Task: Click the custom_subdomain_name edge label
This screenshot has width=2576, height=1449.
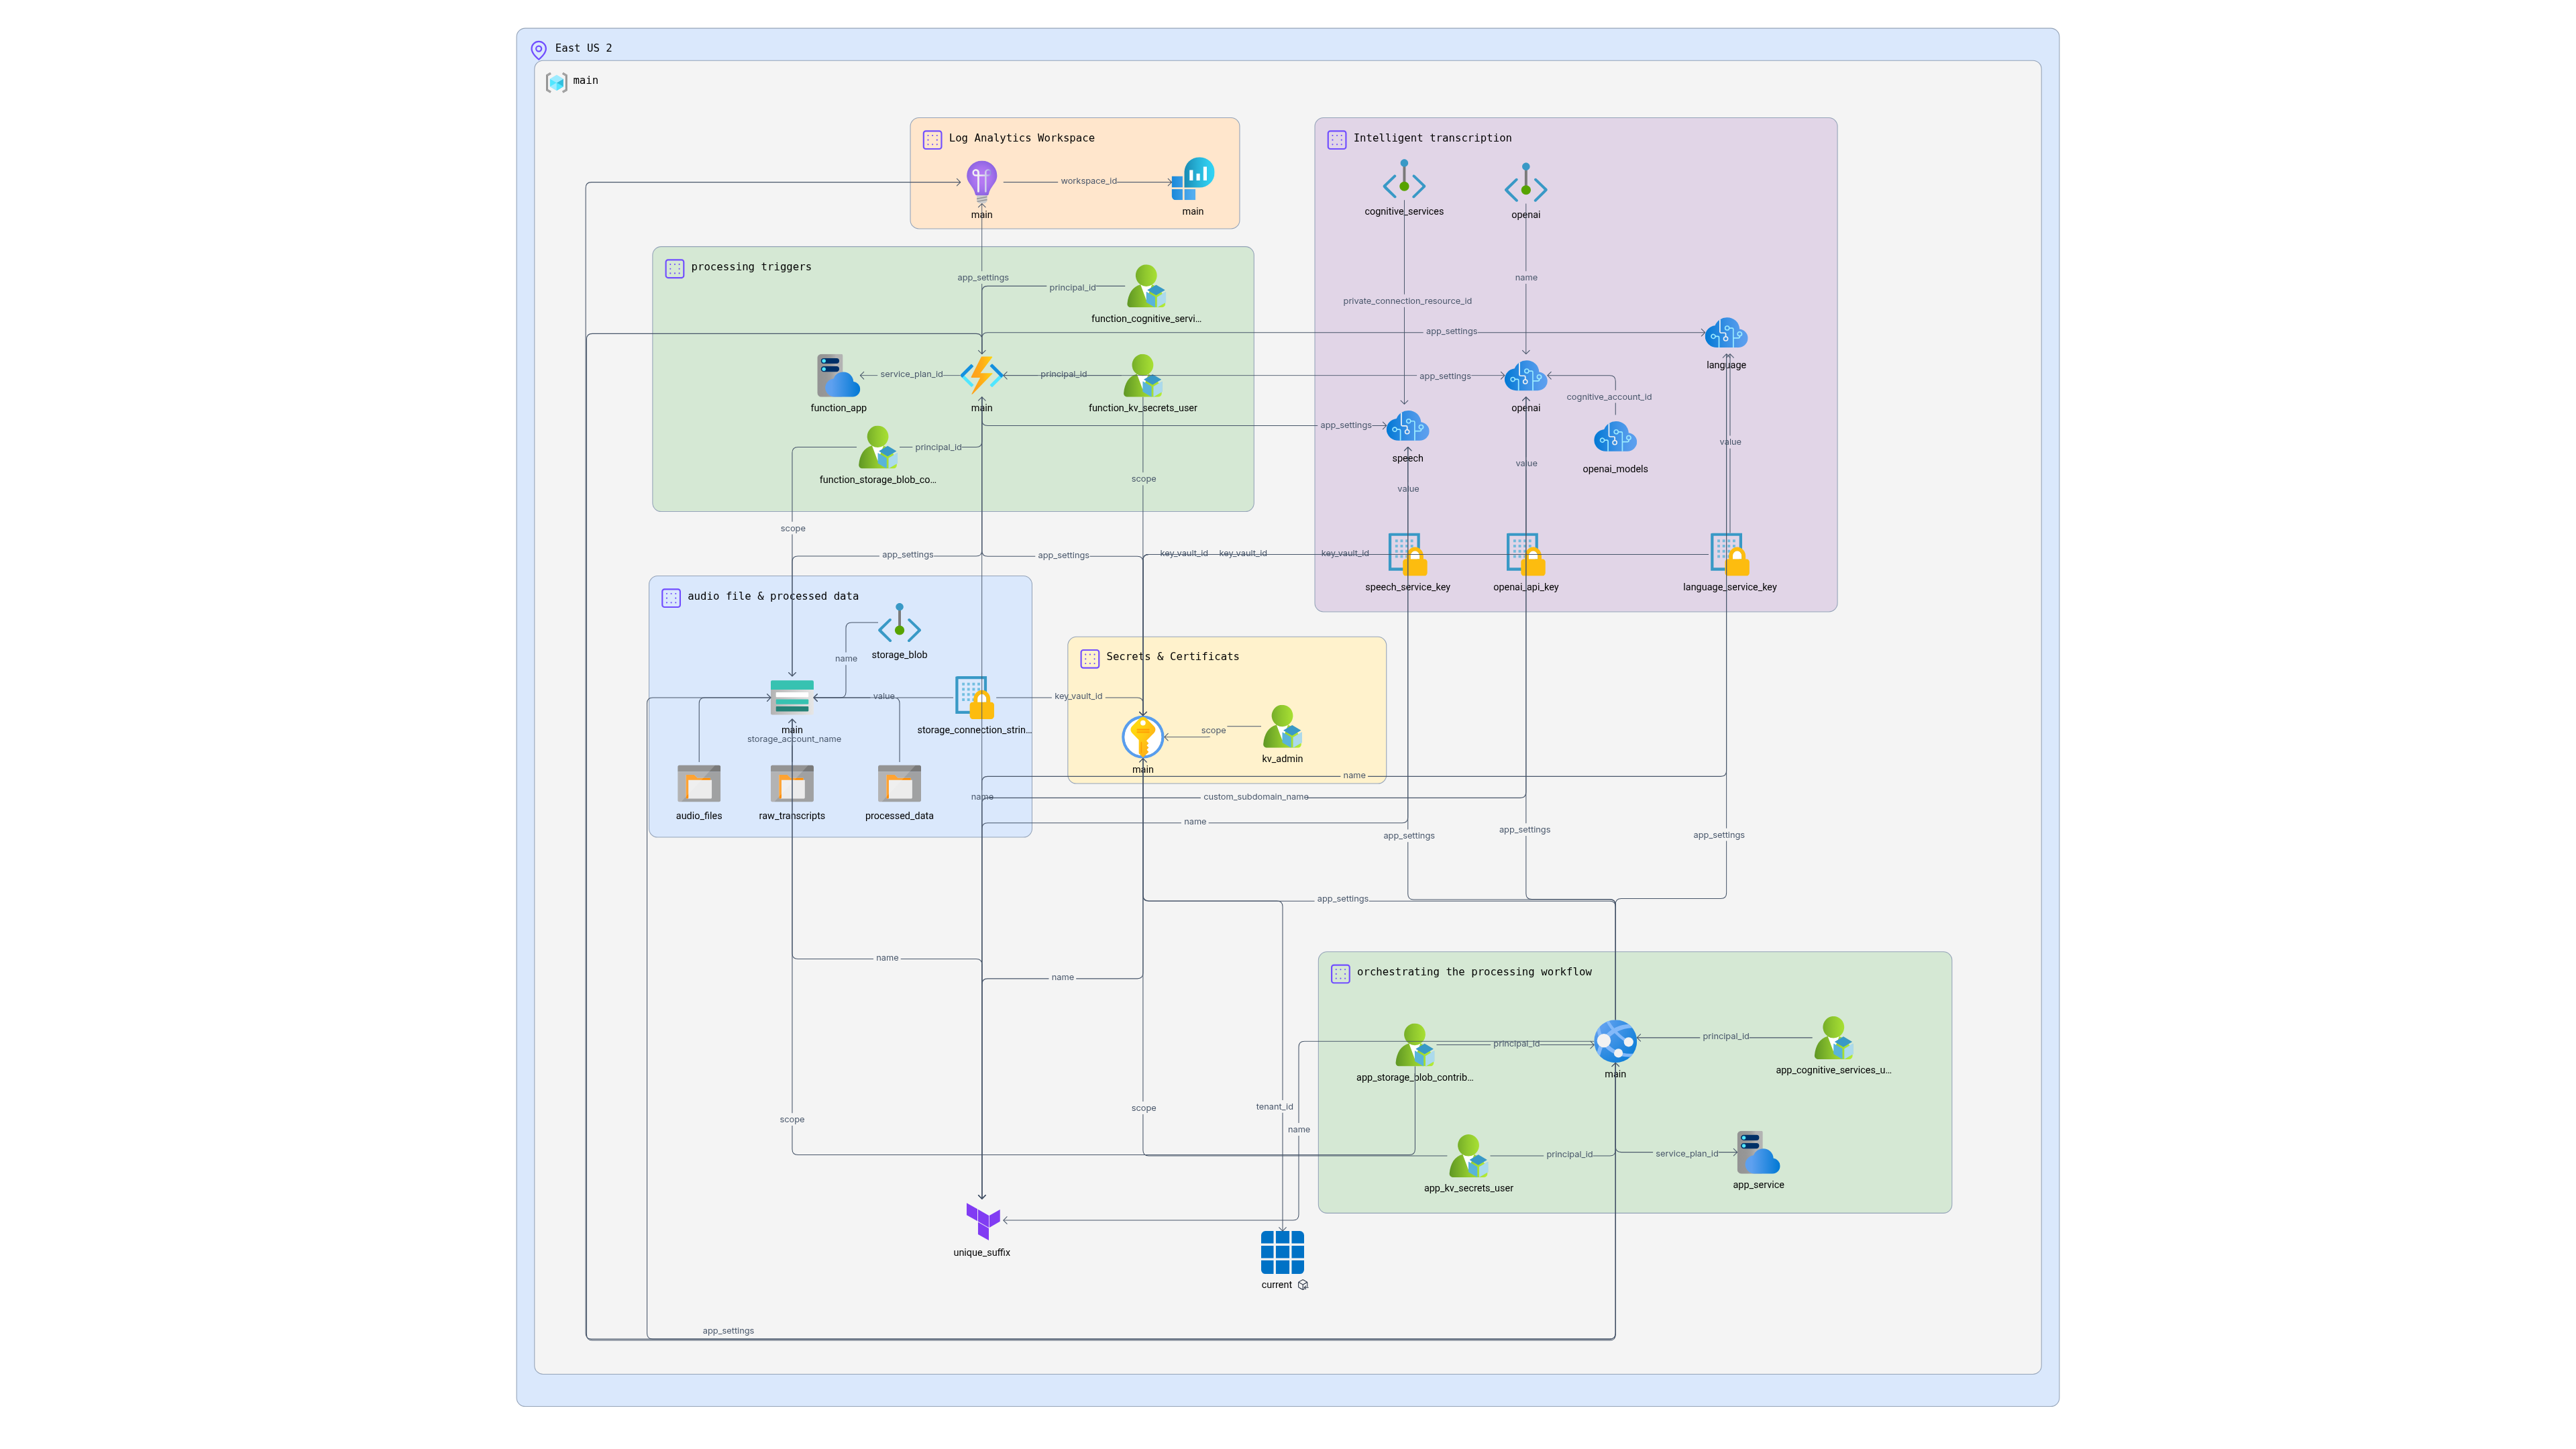Action: tap(1255, 798)
